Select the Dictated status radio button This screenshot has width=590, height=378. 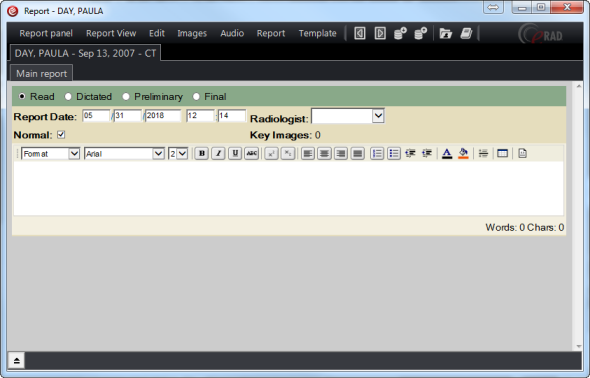point(68,97)
